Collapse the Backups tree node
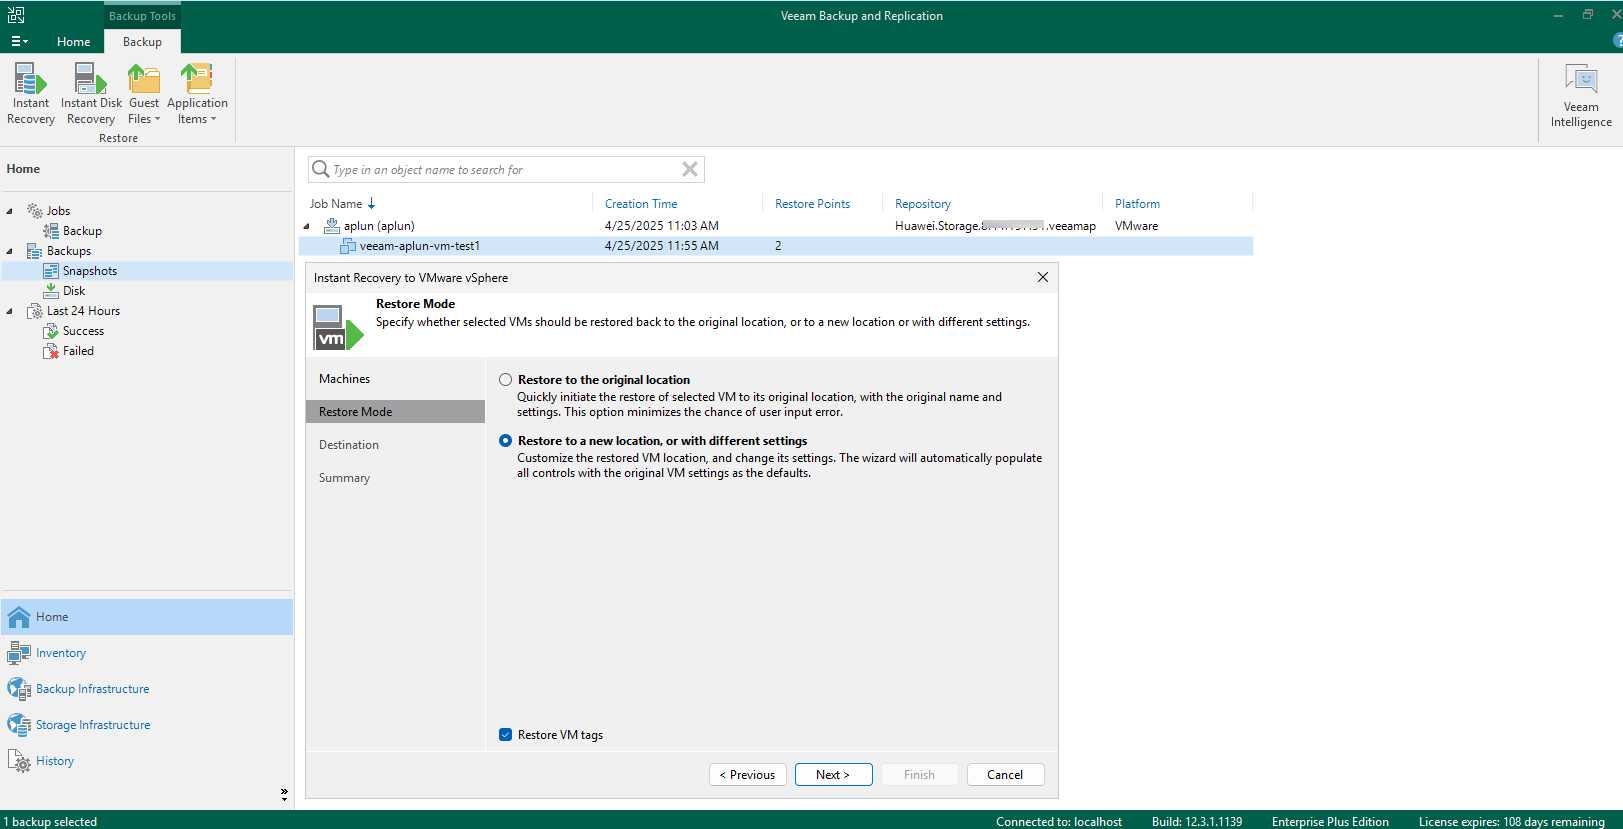The image size is (1623, 829). tap(10, 251)
